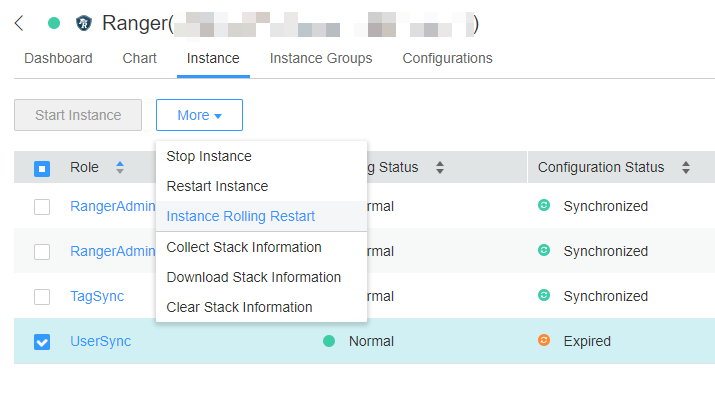
Task: Select Instance Rolling Restart menu item
Action: (x=261, y=216)
